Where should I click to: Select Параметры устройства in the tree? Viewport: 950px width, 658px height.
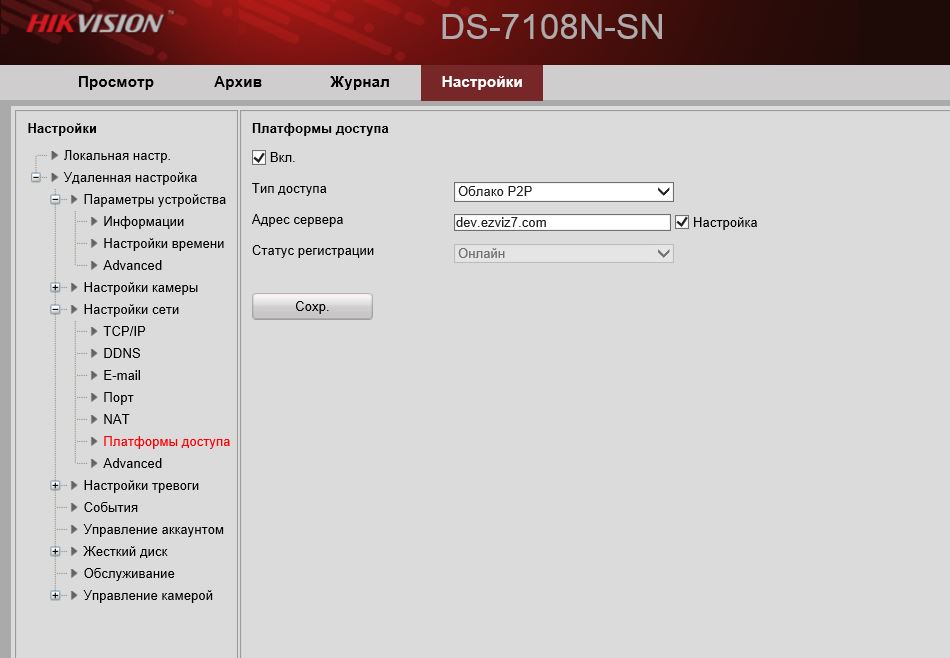click(x=154, y=199)
